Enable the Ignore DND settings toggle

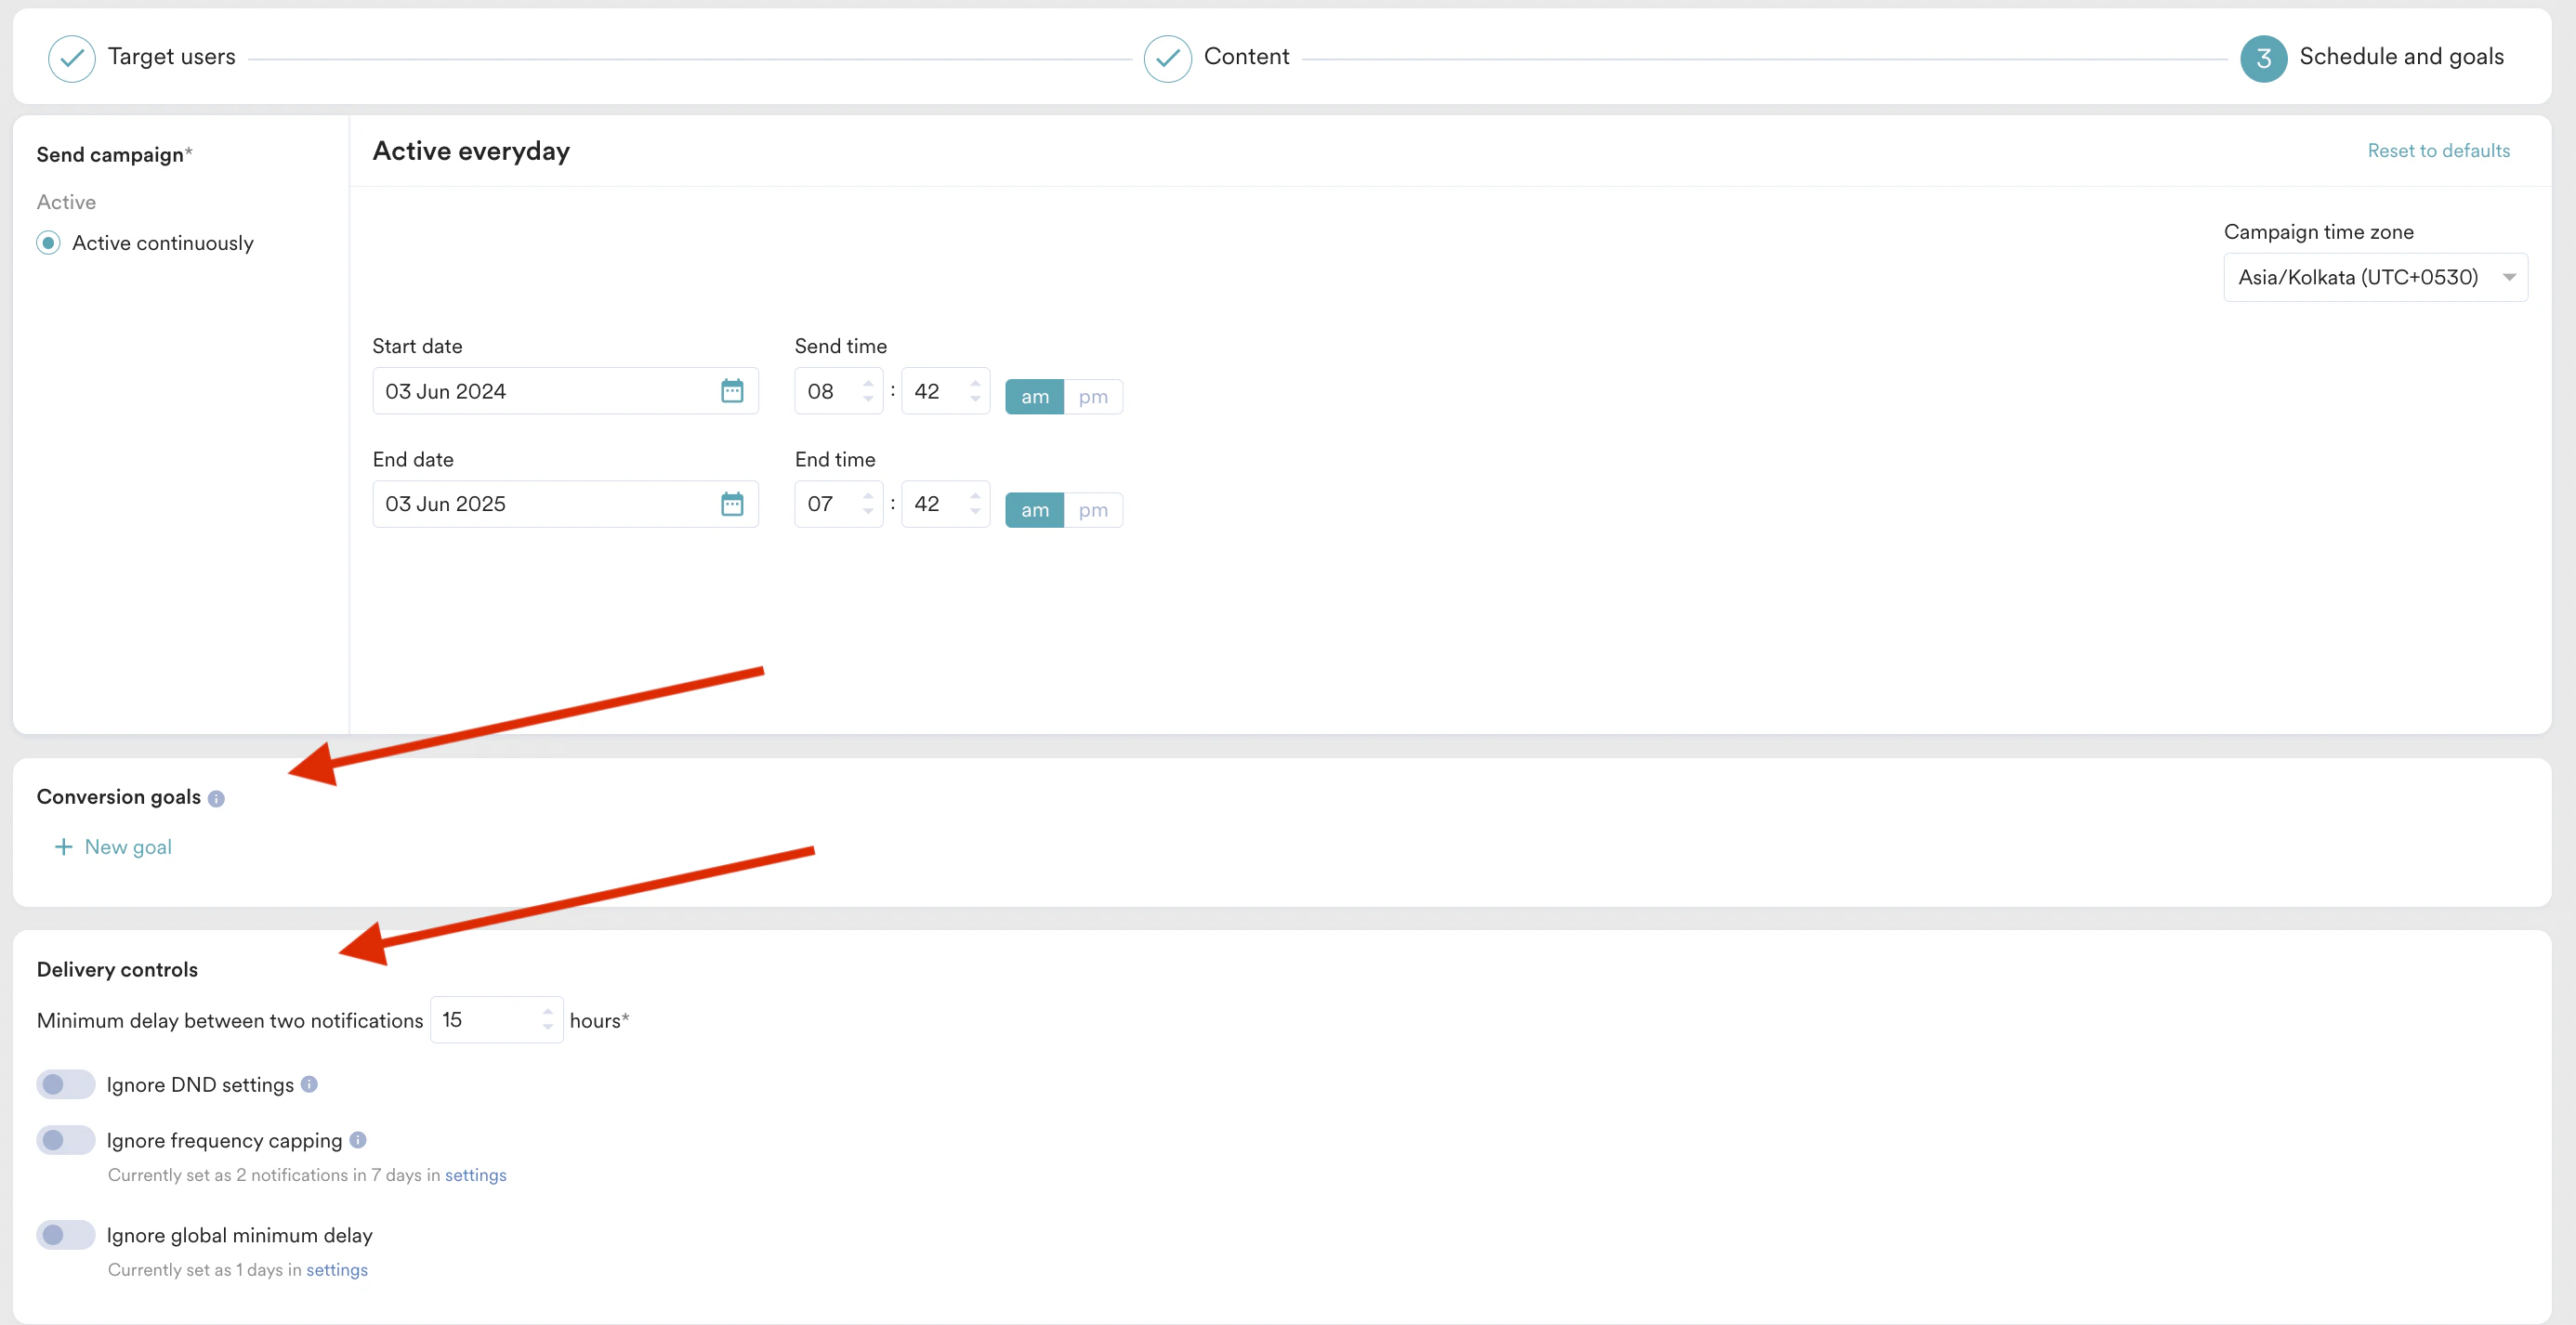65,1085
